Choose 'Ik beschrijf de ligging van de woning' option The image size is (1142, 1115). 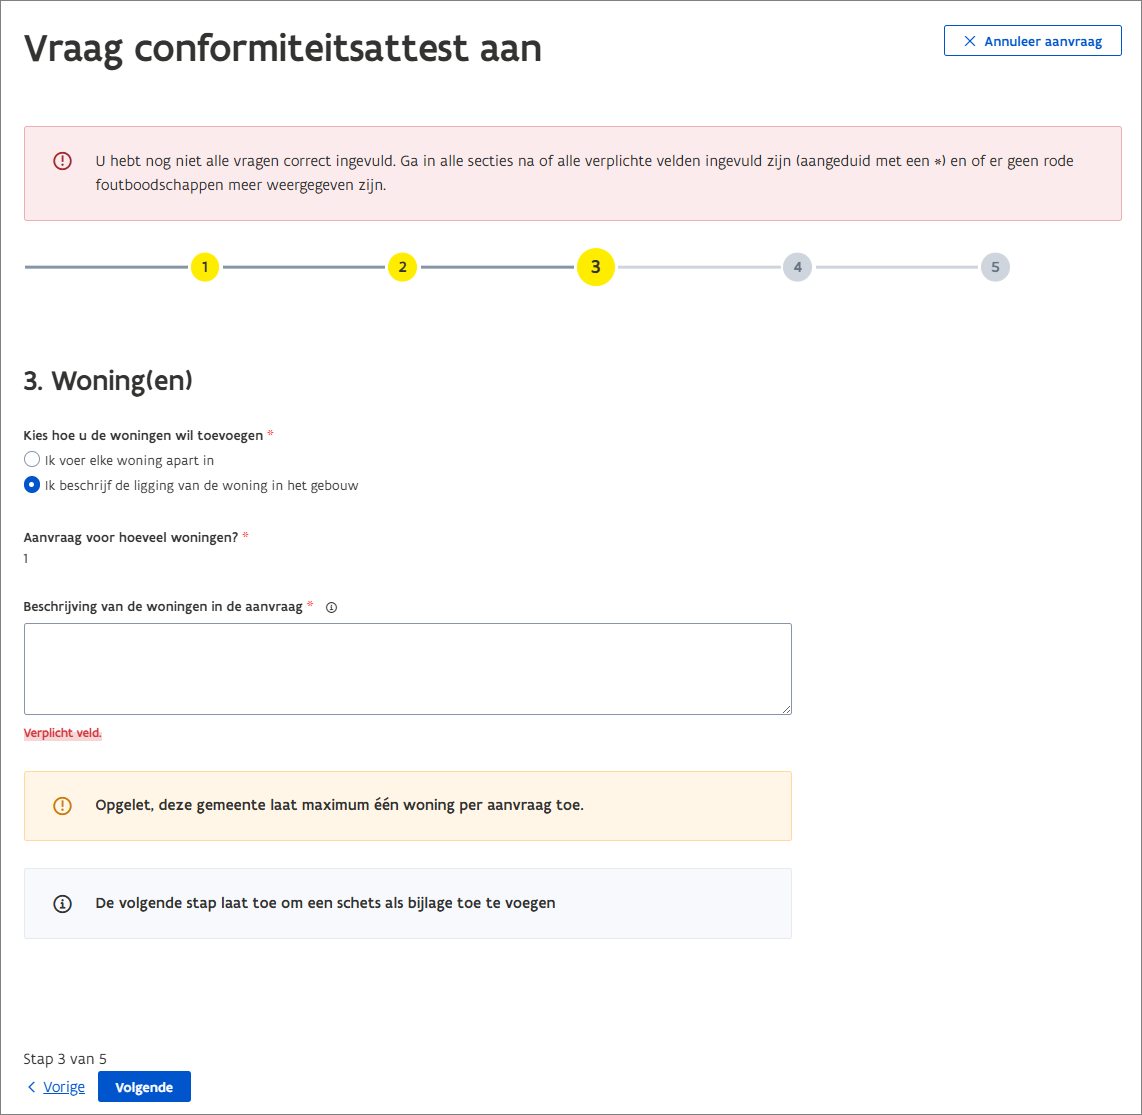click(x=32, y=485)
